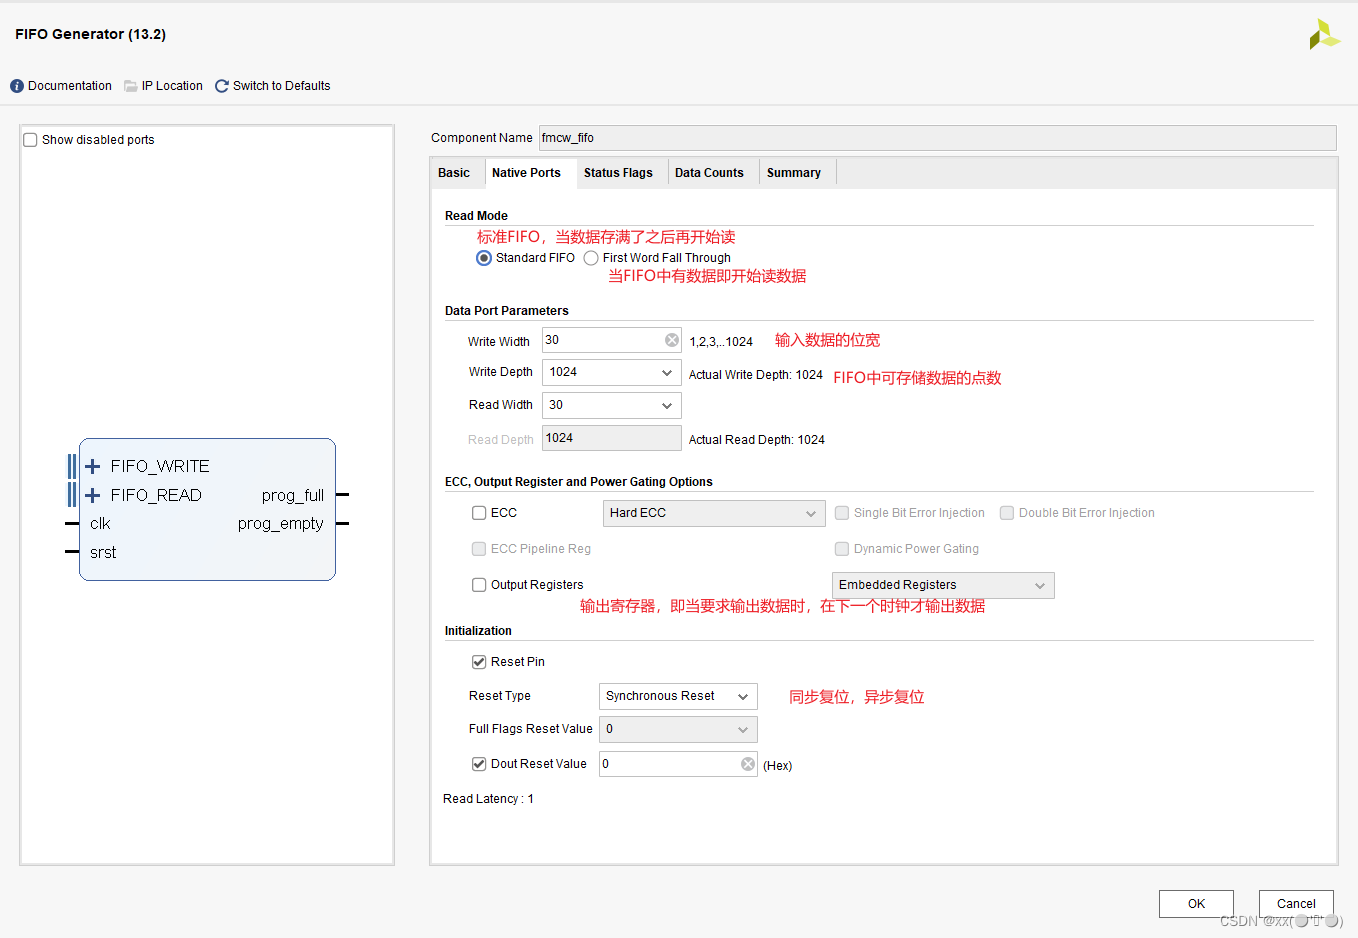The width and height of the screenshot is (1358, 938).
Task: Click the prog_full port label
Action: pos(293,495)
